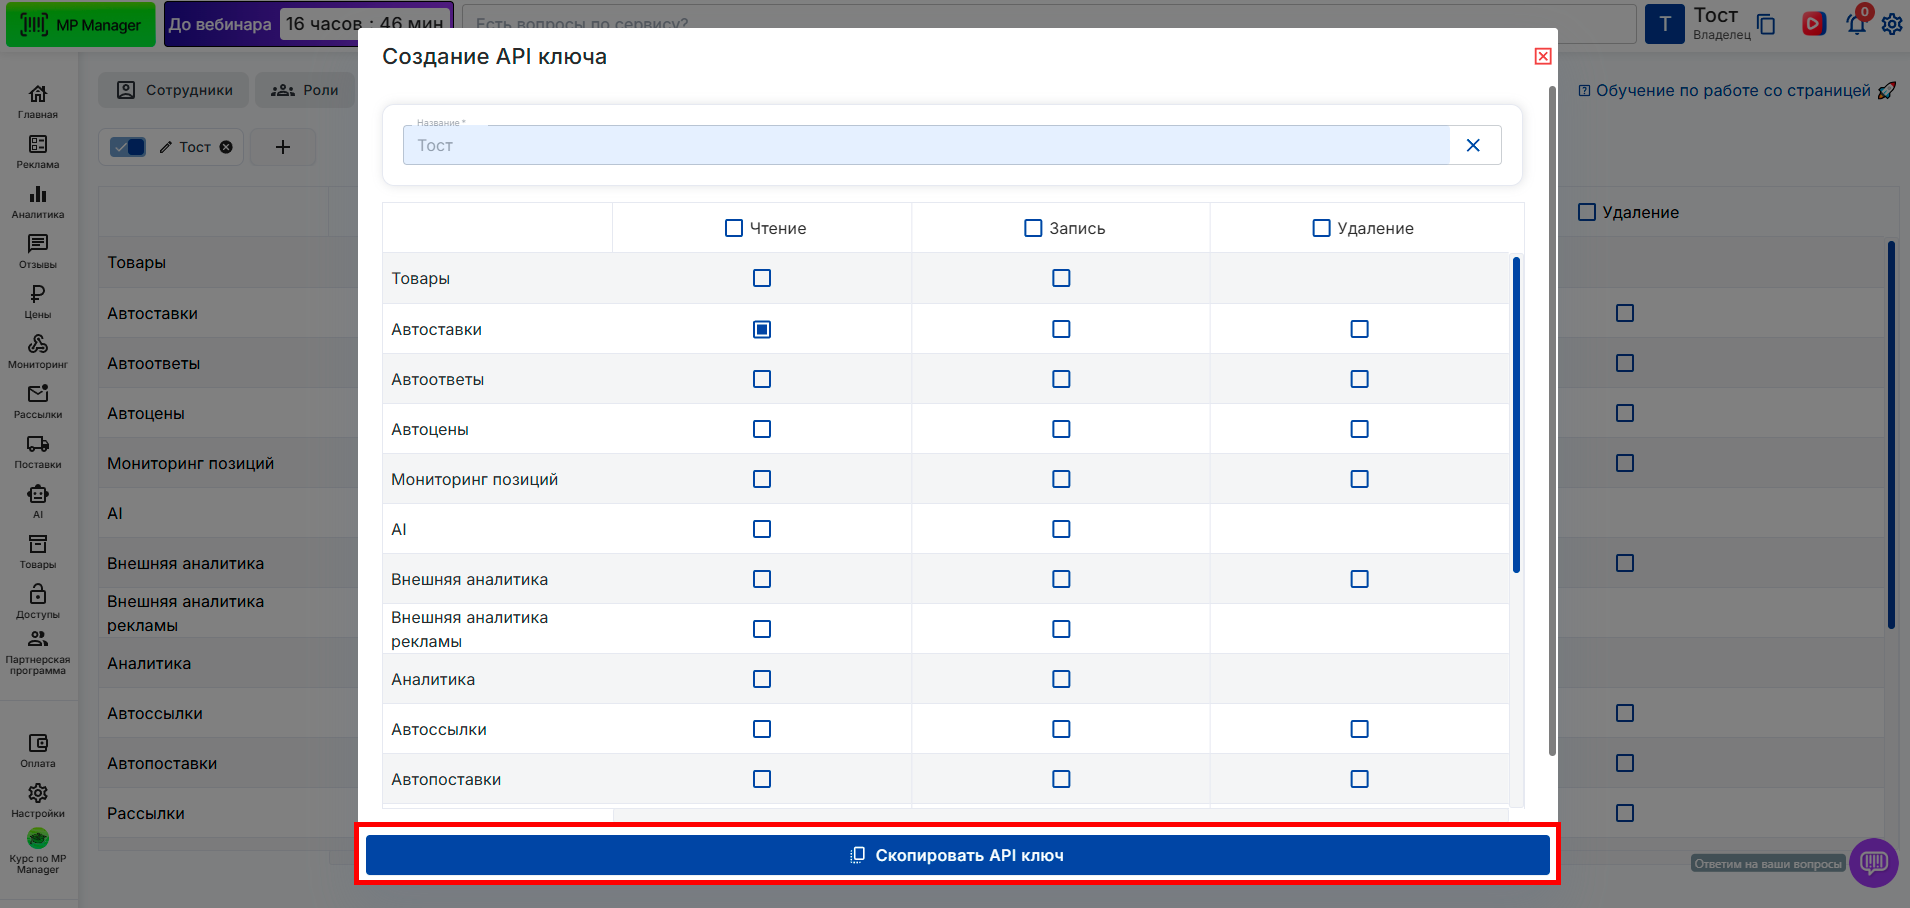Click Ответим на ваши вопросы label
1910x908 pixels.
tap(1768, 864)
